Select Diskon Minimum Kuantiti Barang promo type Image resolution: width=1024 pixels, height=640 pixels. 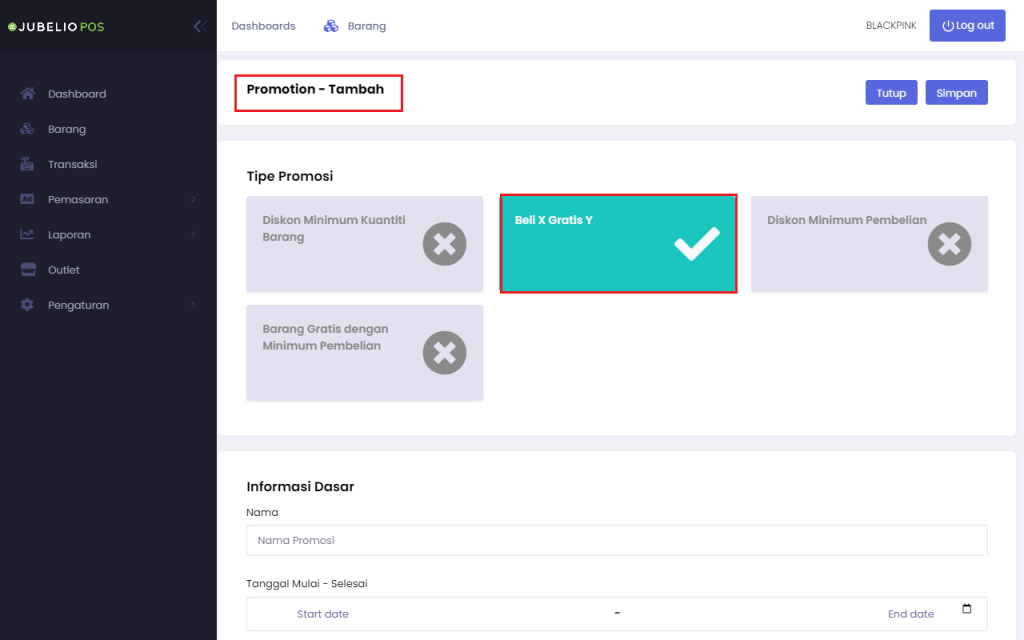click(x=364, y=244)
